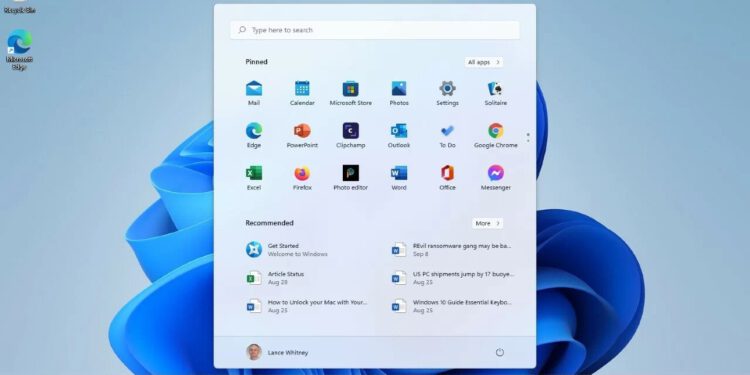Click the Type here to search box

(375, 30)
